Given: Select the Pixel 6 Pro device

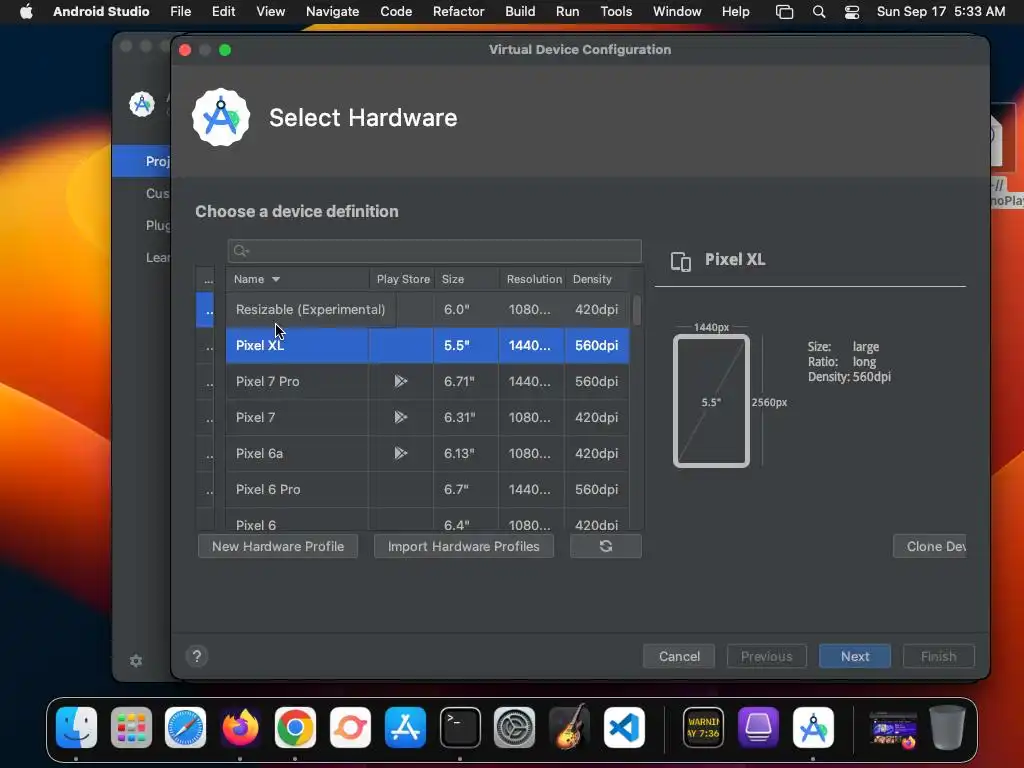Looking at the screenshot, I should click(x=428, y=488).
